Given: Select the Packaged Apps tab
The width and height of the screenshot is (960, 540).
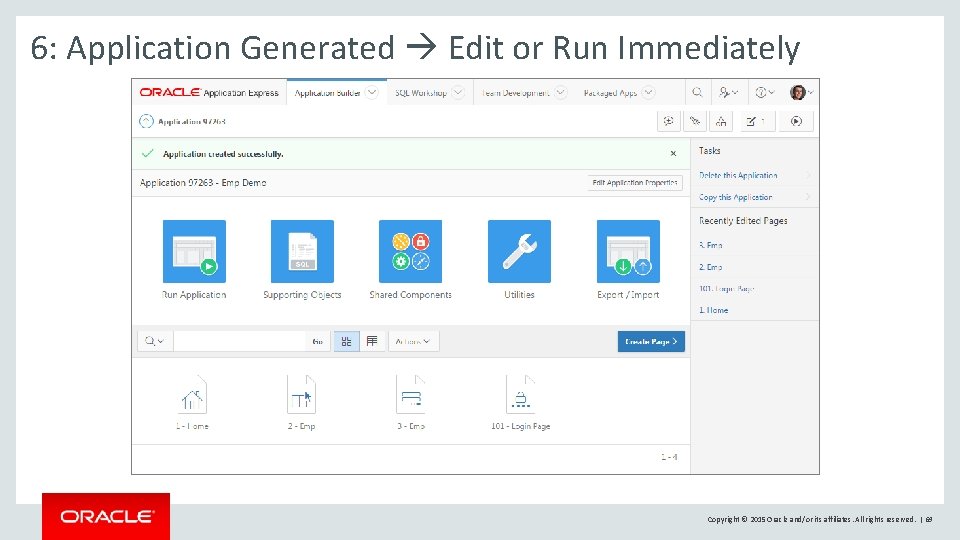Looking at the screenshot, I should click(x=610, y=93).
